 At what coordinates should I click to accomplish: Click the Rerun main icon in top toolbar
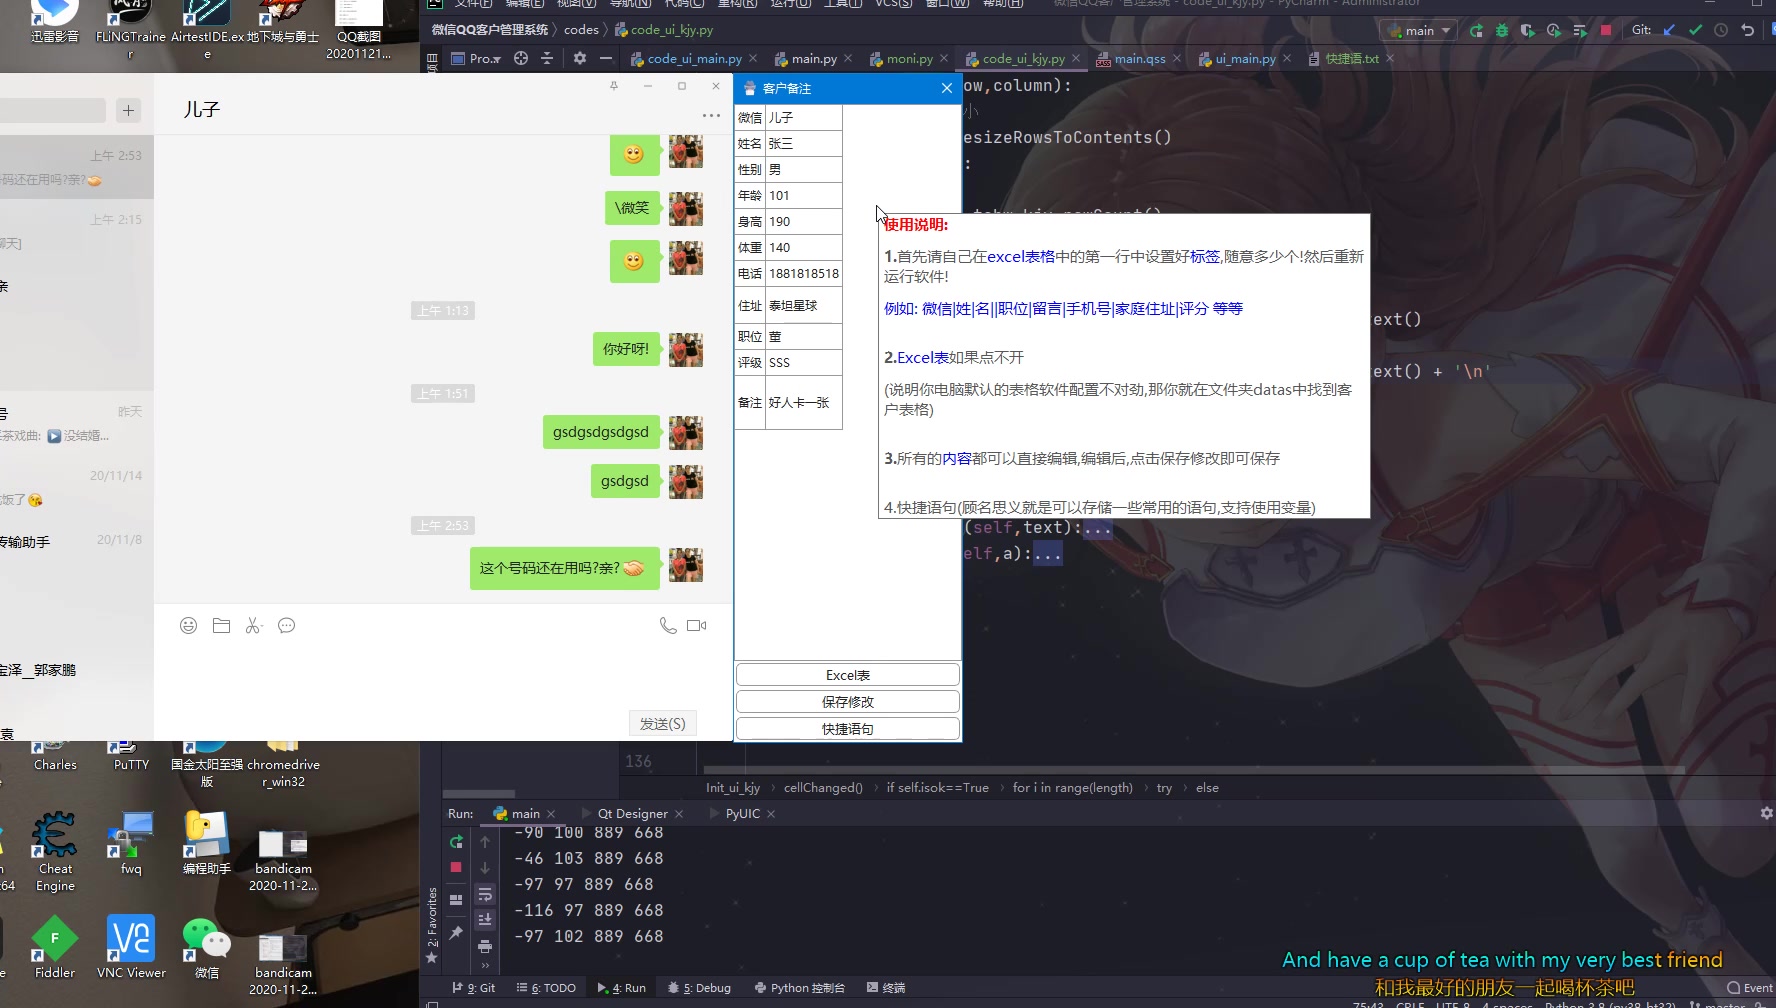1476,30
